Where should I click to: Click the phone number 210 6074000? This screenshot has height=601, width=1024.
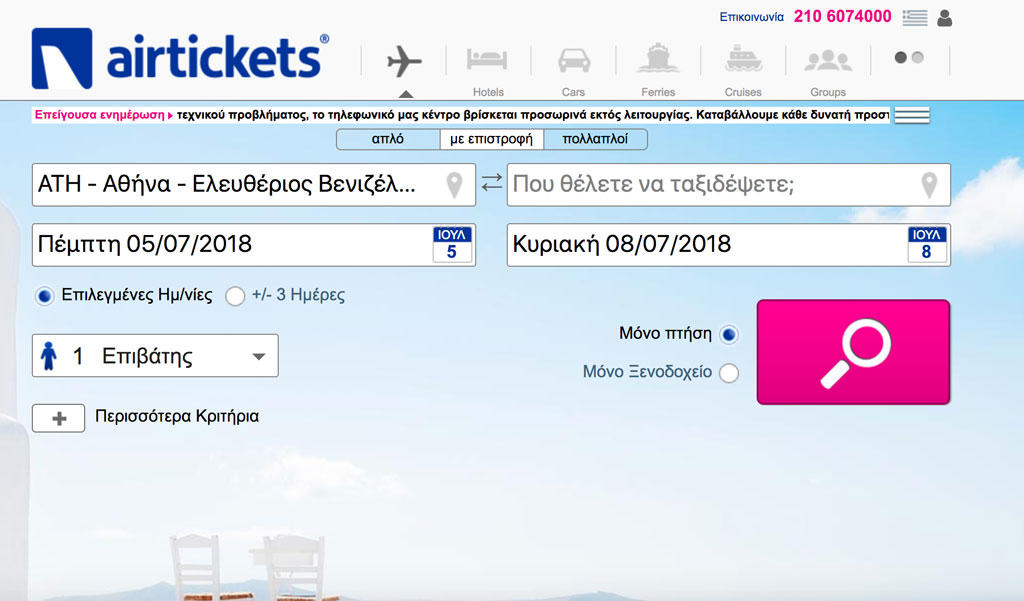[842, 16]
